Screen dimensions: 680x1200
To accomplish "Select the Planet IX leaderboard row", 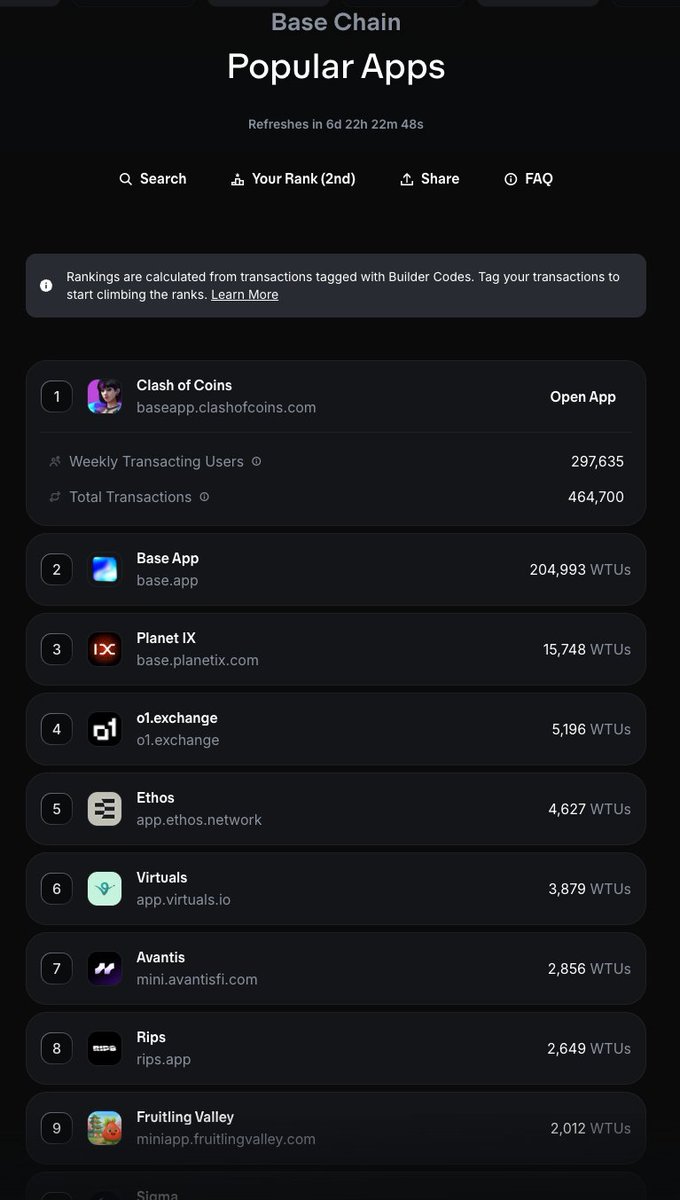I will pos(336,649).
